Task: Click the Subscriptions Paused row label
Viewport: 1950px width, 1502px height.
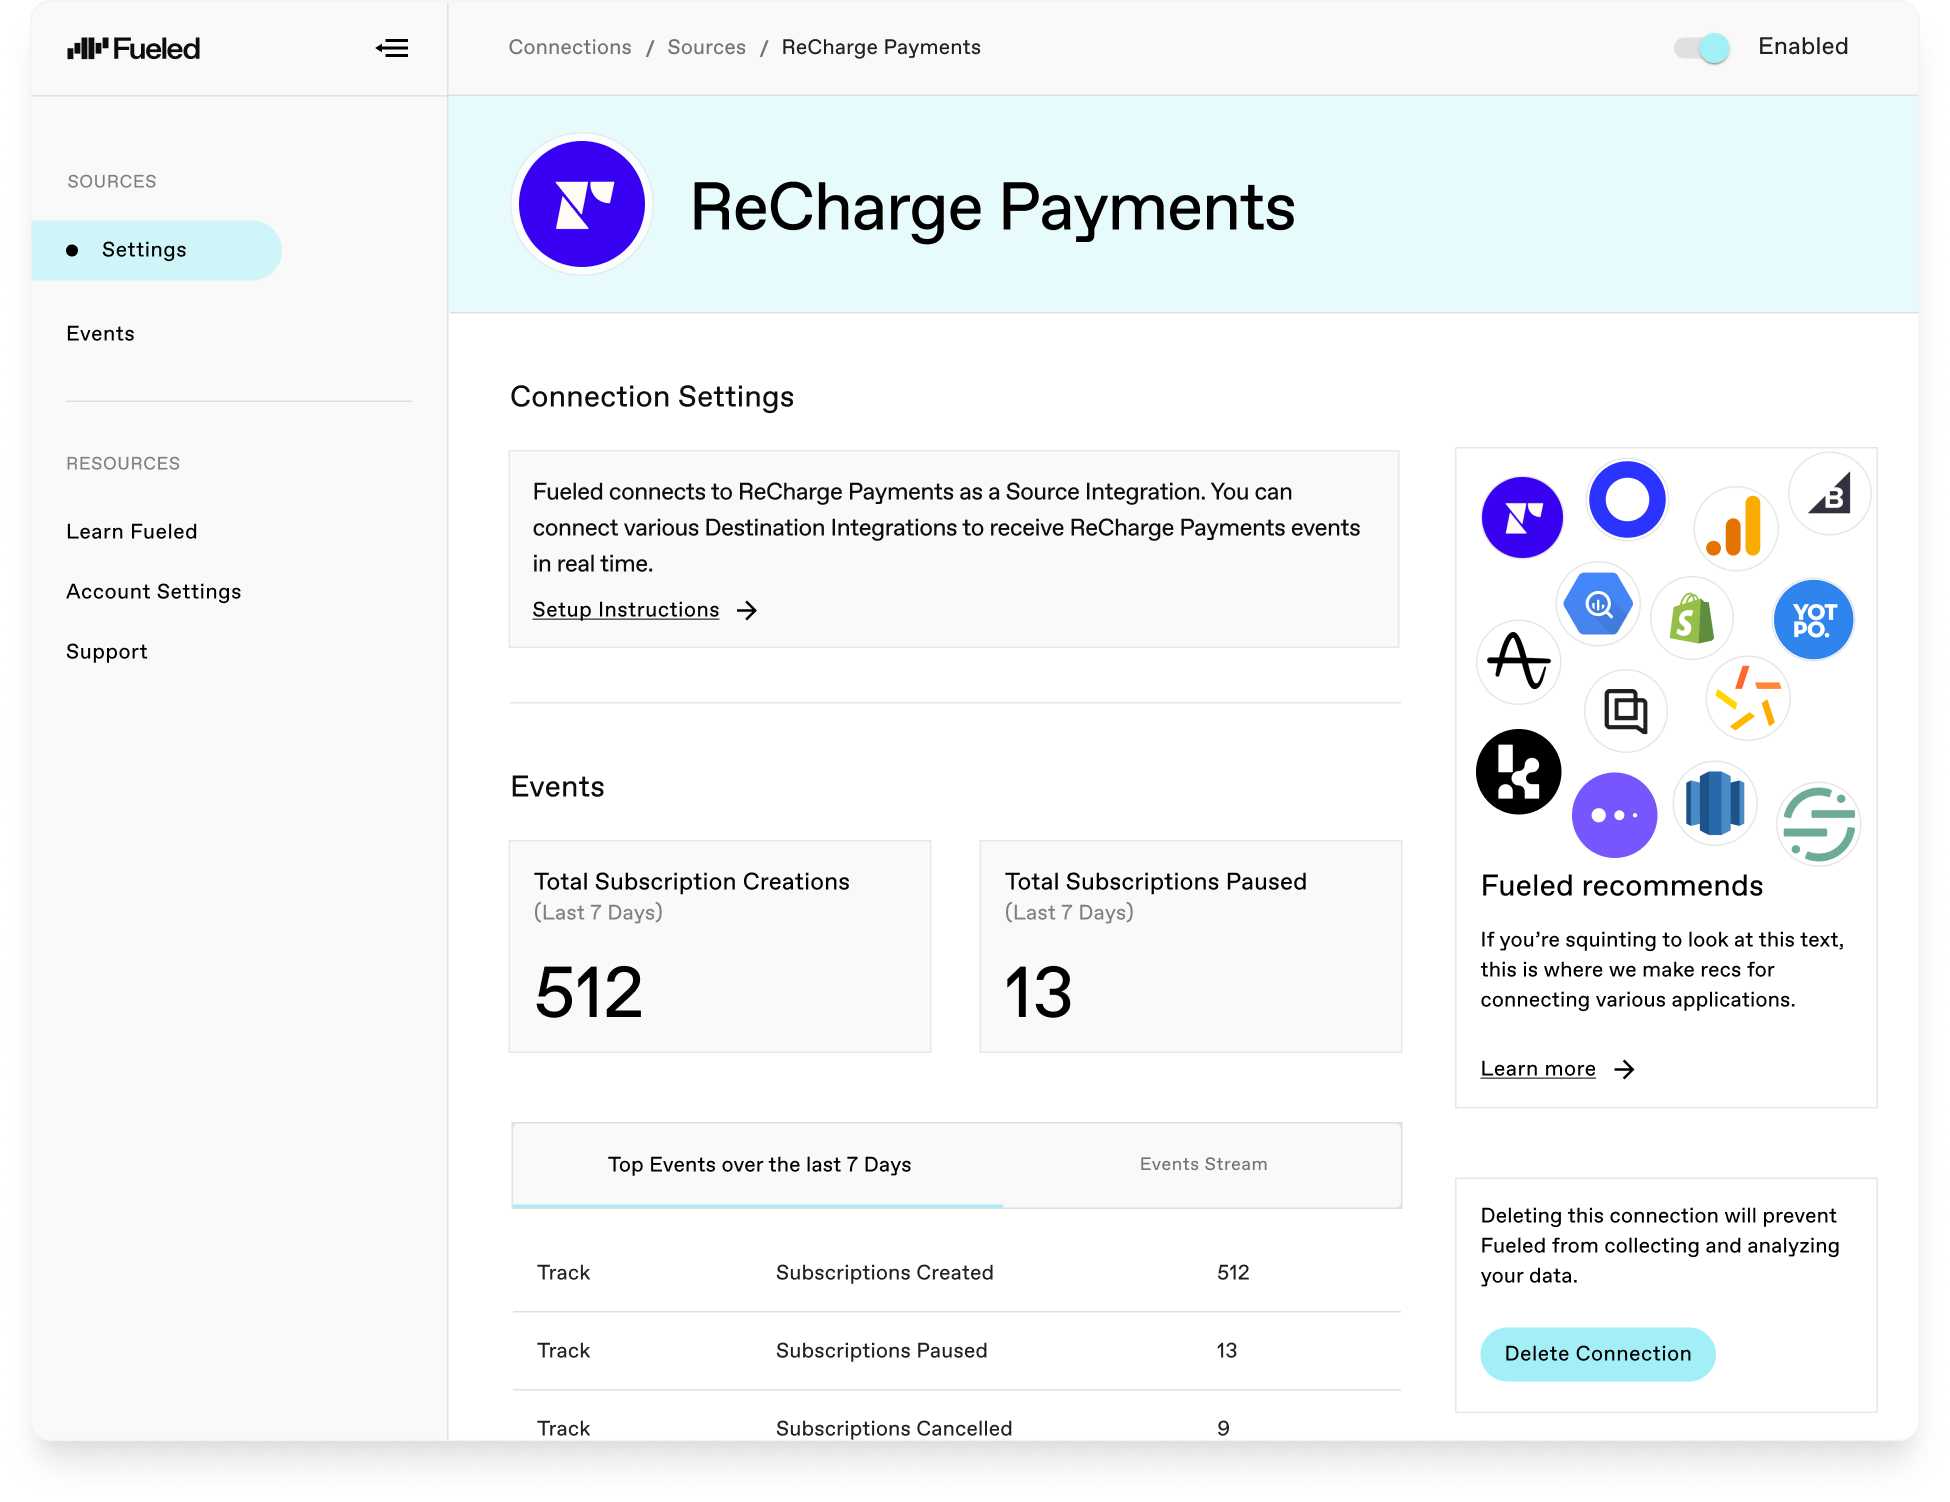Action: 882,1351
